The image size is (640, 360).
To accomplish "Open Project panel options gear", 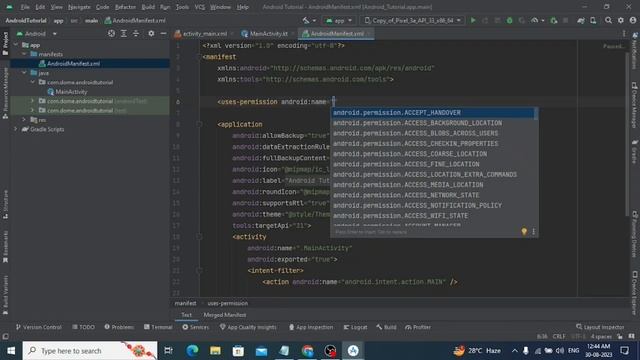I will click(x=151, y=33).
